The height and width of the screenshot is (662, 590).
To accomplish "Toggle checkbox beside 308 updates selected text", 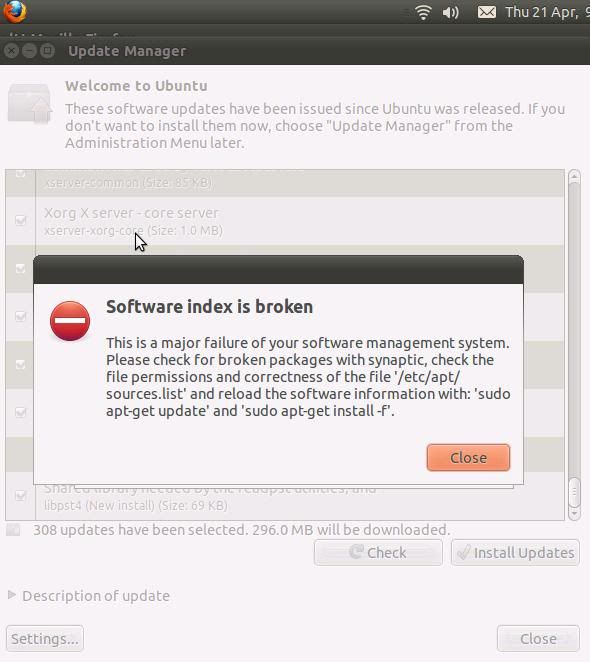I will [13, 529].
